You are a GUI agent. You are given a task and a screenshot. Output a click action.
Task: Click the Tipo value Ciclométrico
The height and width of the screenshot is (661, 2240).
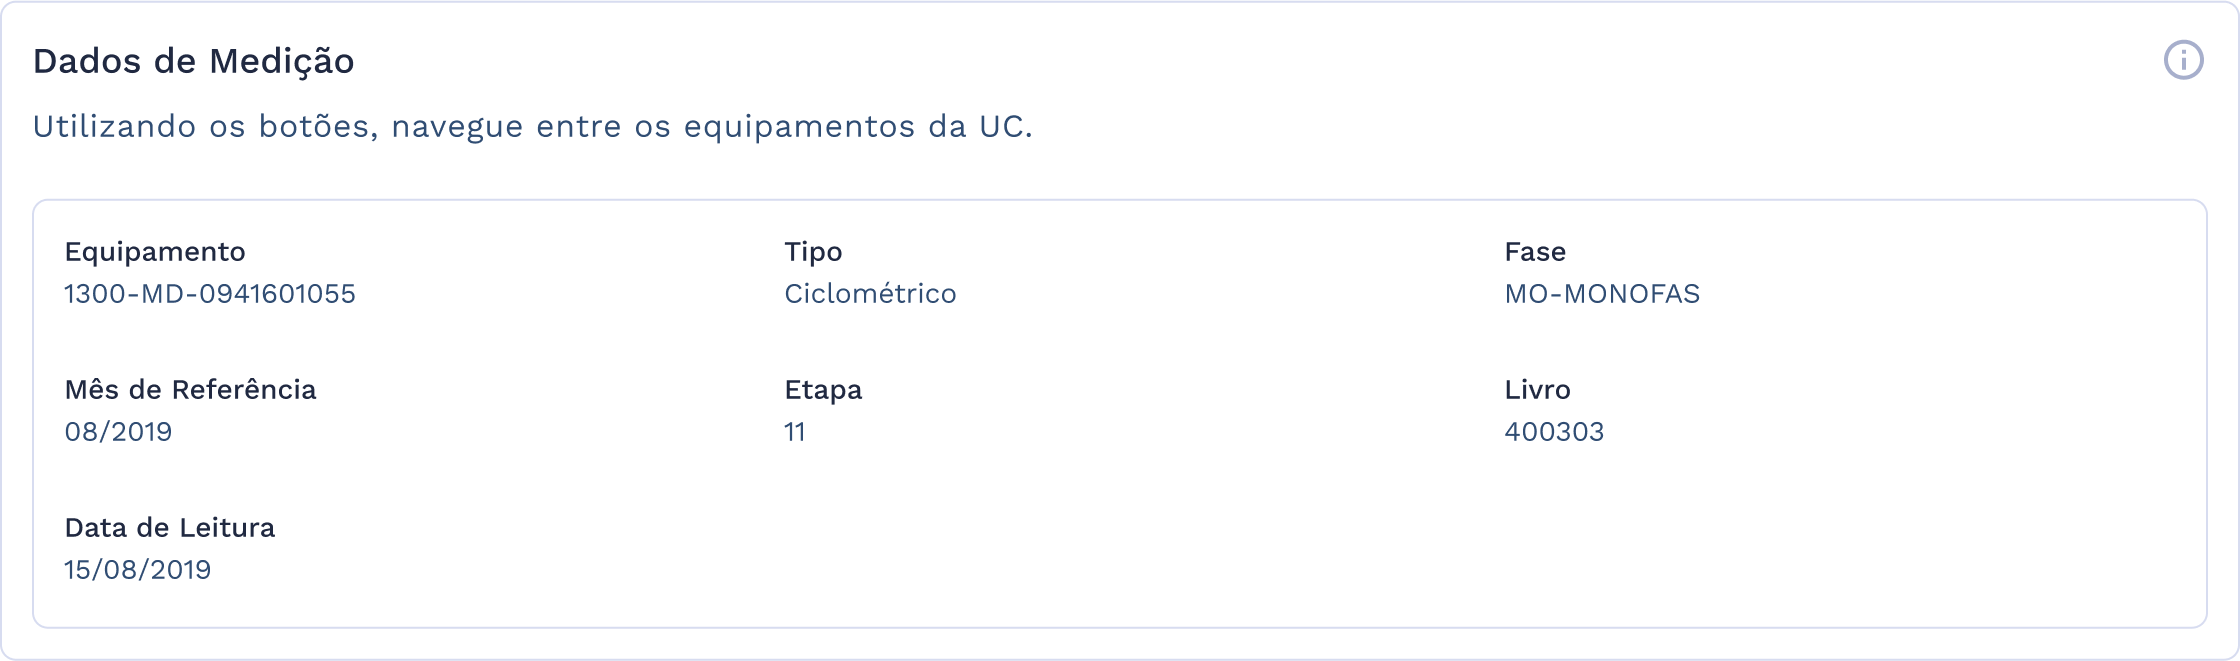click(871, 293)
